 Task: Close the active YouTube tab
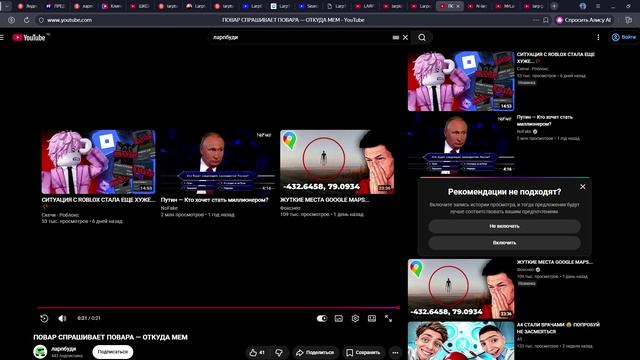[x=458, y=6]
